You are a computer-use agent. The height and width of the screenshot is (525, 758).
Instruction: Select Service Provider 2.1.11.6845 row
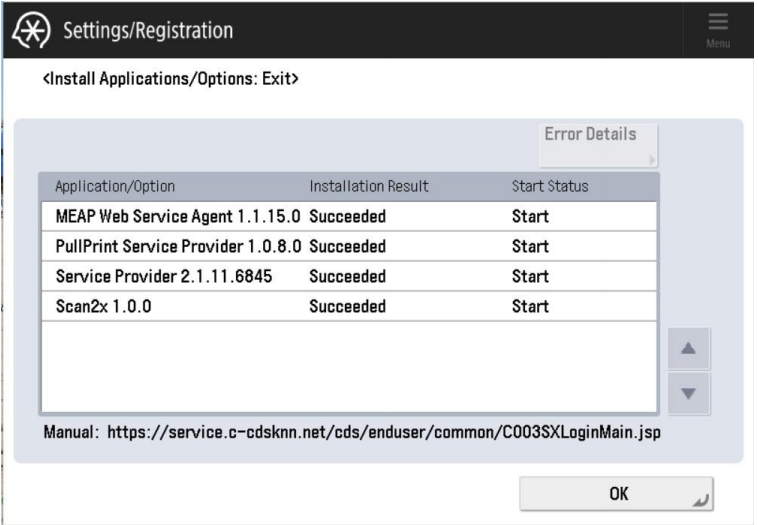point(164,276)
